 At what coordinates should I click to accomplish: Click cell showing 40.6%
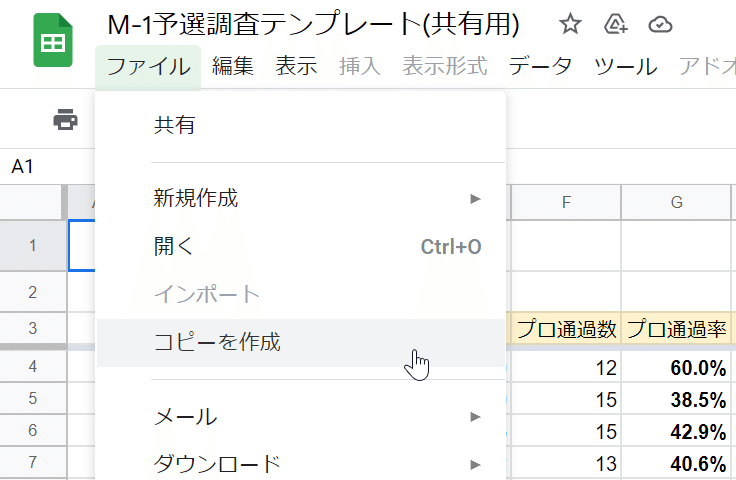click(x=676, y=463)
